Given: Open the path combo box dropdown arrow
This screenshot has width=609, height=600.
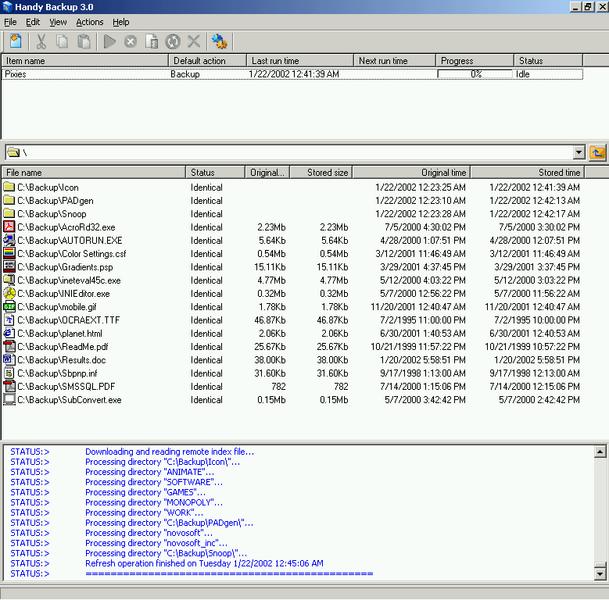Looking at the screenshot, I should point(579,152).
